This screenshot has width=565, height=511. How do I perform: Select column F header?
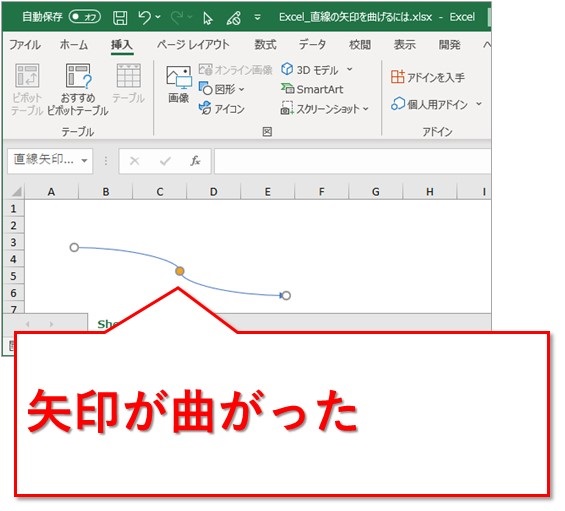point(322,192)
